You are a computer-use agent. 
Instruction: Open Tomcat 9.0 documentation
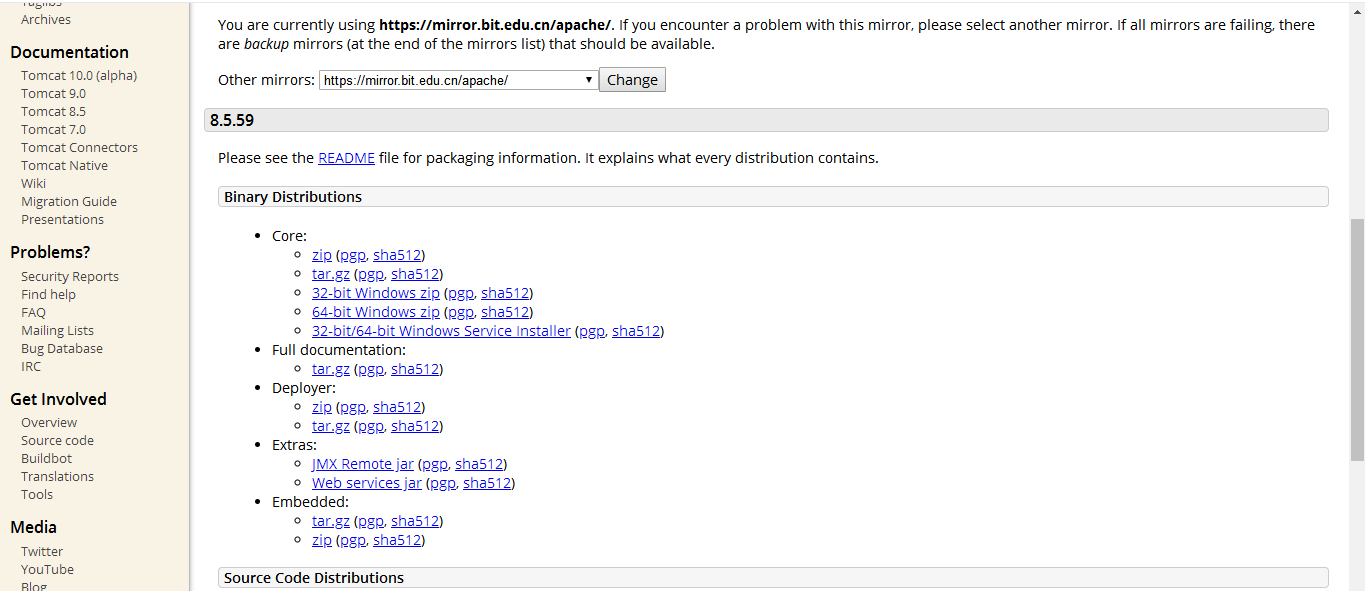click(53, 93)
